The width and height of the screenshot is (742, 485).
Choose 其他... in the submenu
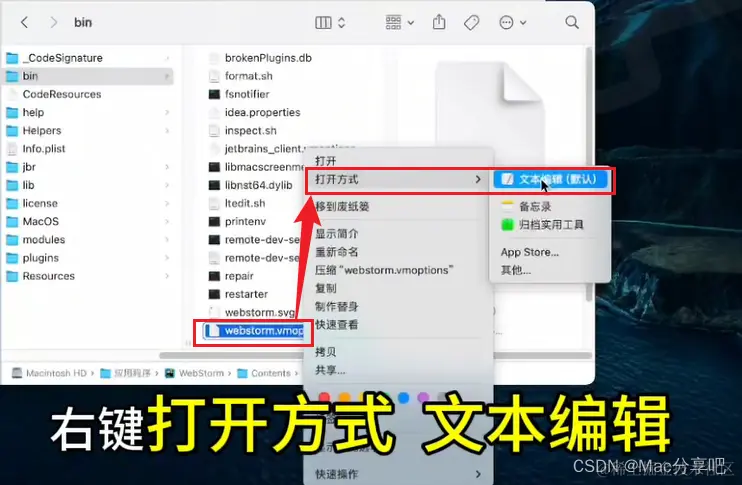pyautogui.click(x=516, y=270)
